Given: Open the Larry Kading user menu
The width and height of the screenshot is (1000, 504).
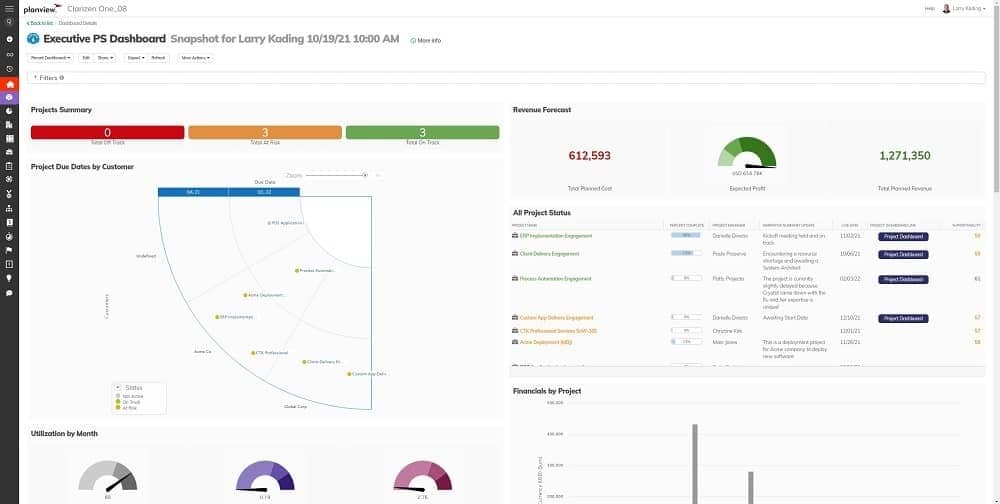Looking at the screenshot, I should [x=969, y=8].
